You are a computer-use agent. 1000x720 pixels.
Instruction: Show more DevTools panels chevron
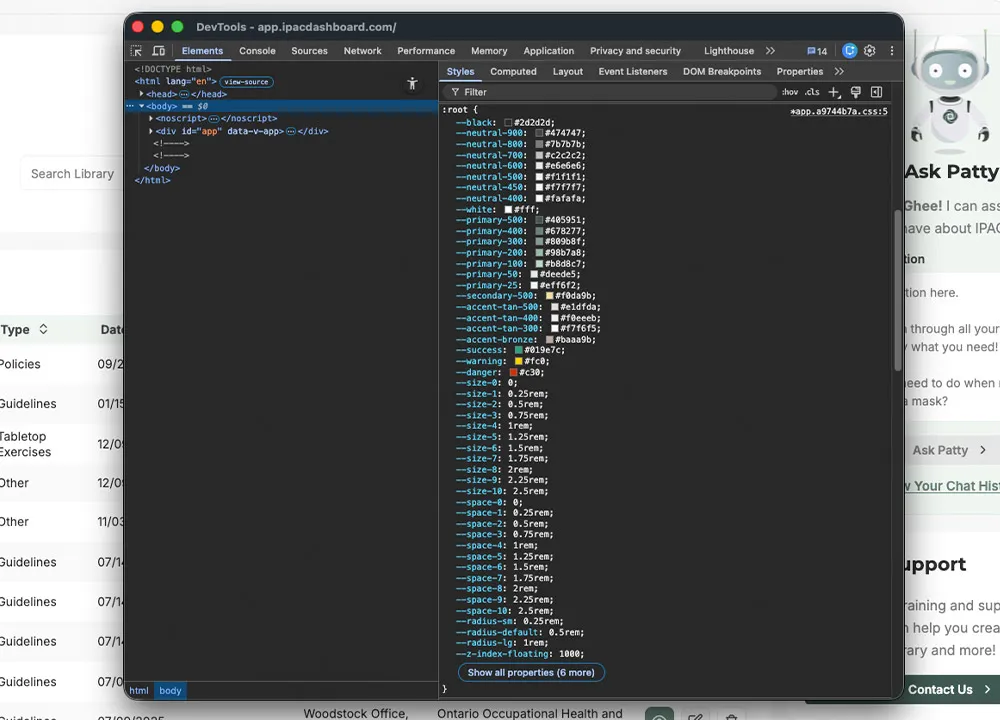pyautogui.click(x=770, y=51)
